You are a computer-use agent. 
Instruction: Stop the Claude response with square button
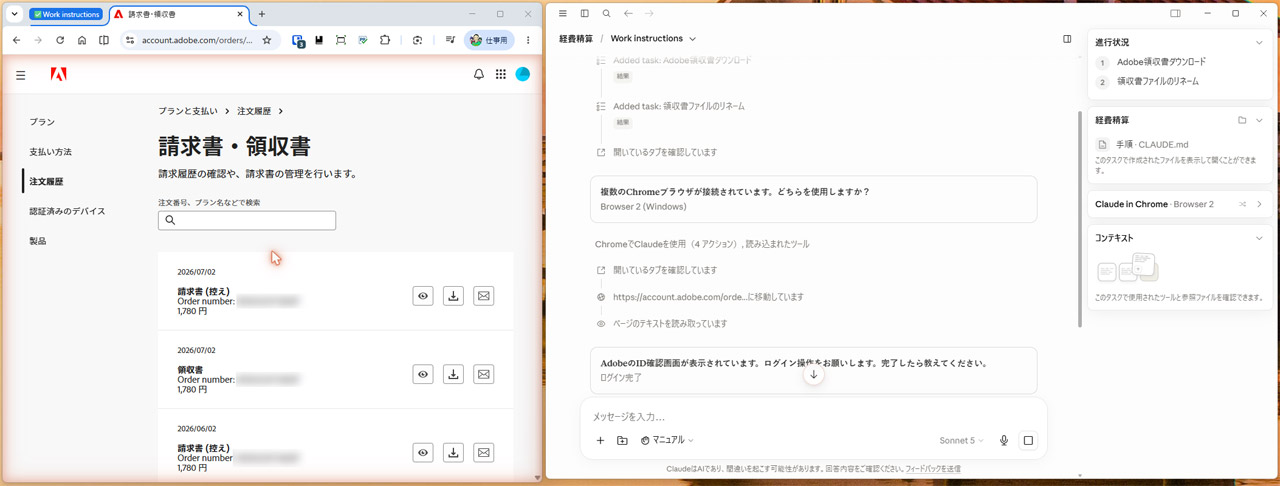[1028, 440]
